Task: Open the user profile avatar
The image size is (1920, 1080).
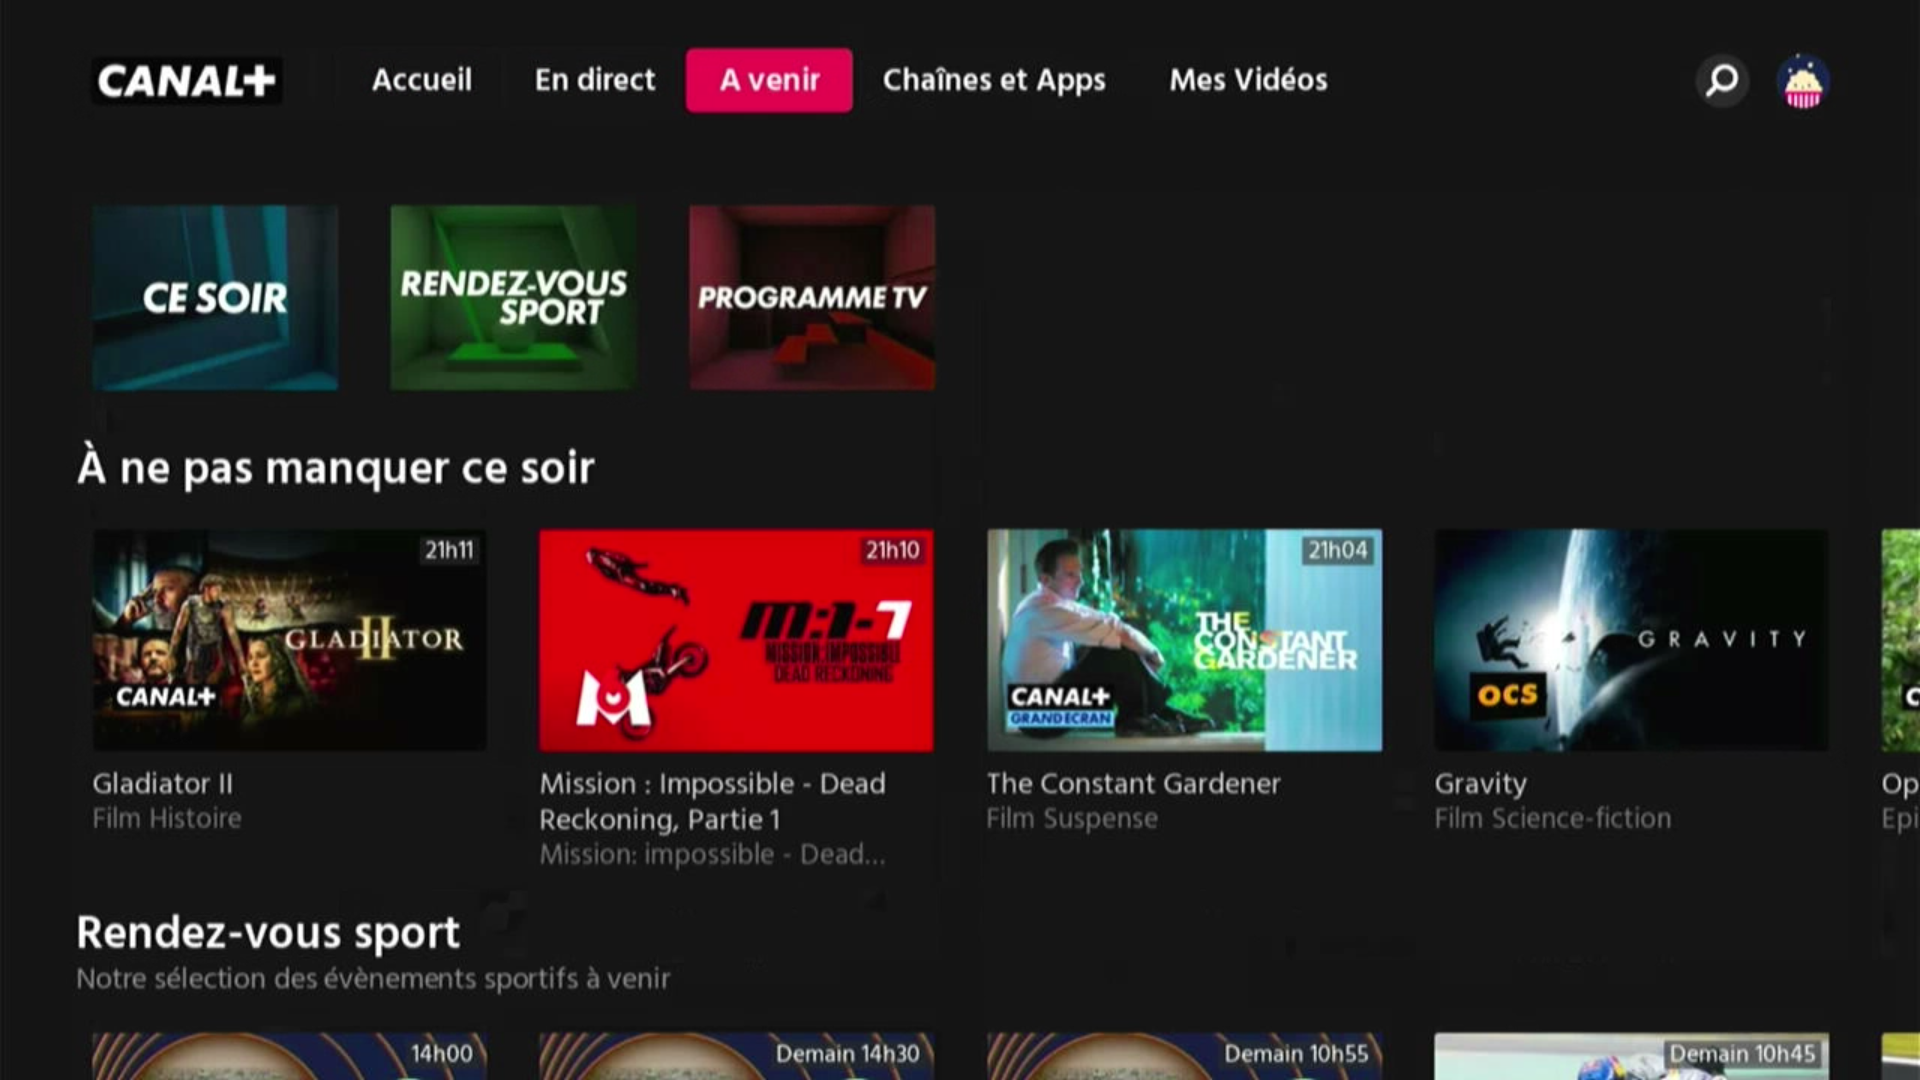Action: (x=1803, y=81)
